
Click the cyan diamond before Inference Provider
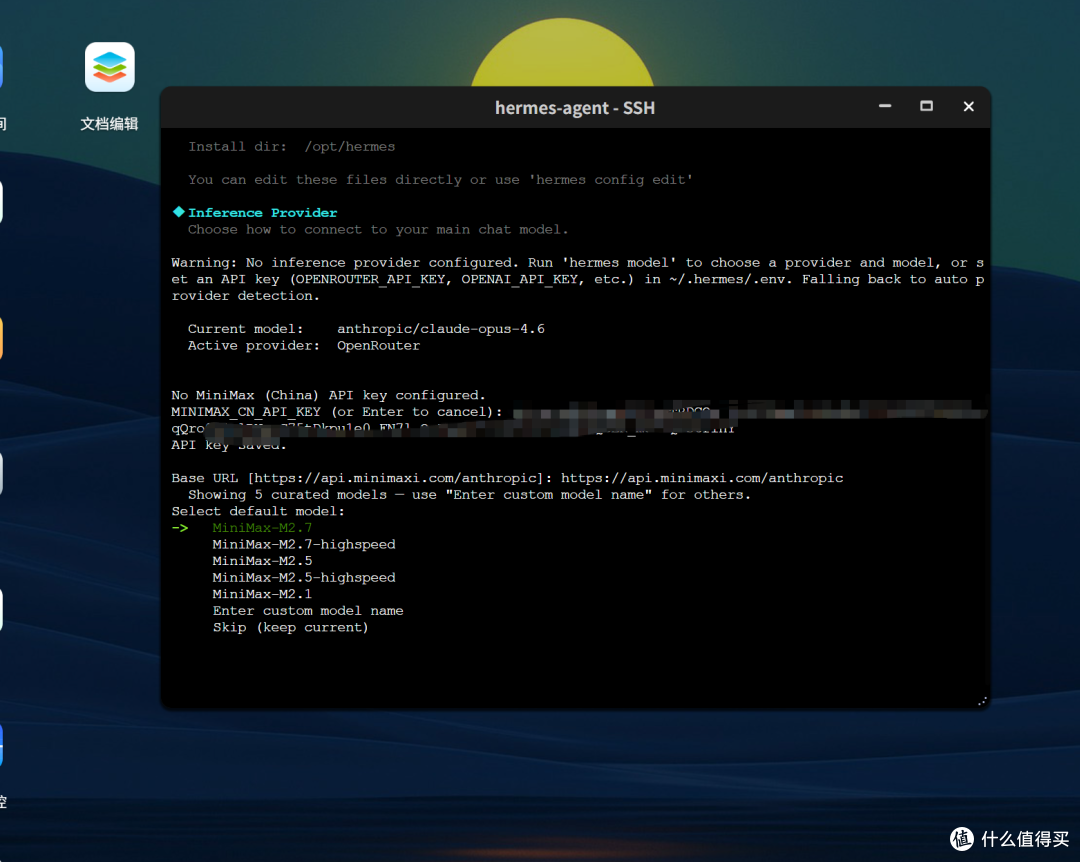point(178,212)
